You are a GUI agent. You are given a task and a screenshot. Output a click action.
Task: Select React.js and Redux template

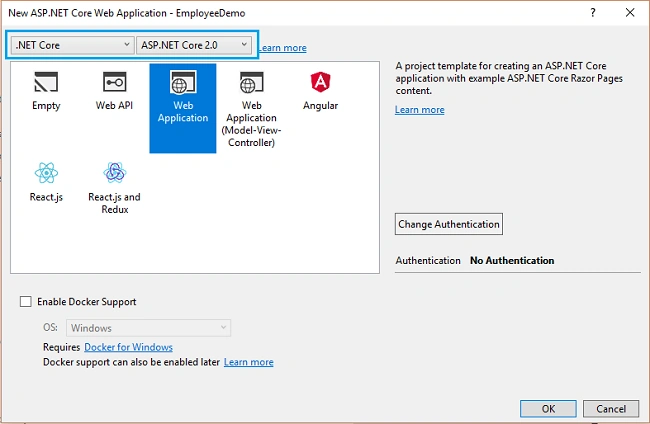(x=114, y=187)
